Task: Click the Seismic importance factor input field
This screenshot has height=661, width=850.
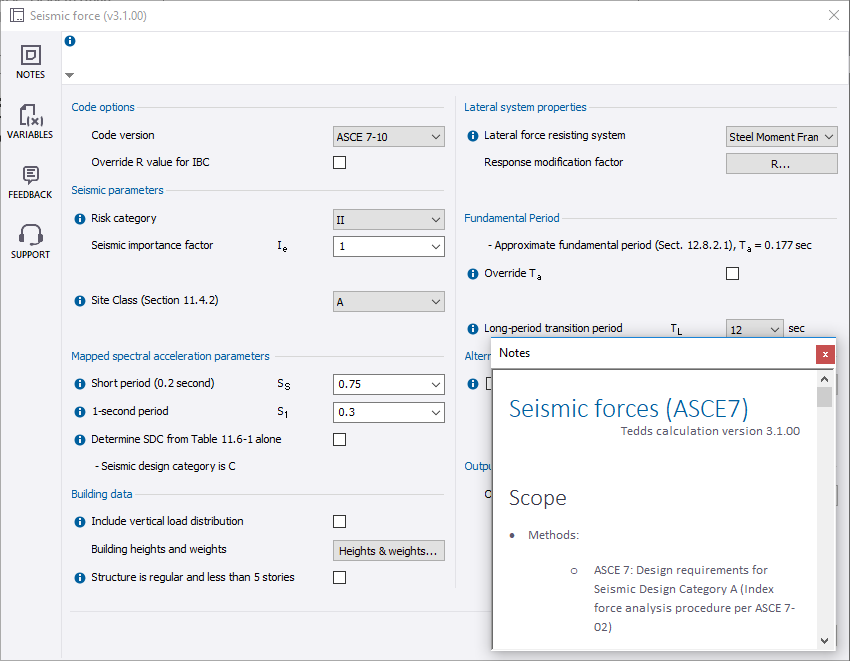Action: [388, 246]
